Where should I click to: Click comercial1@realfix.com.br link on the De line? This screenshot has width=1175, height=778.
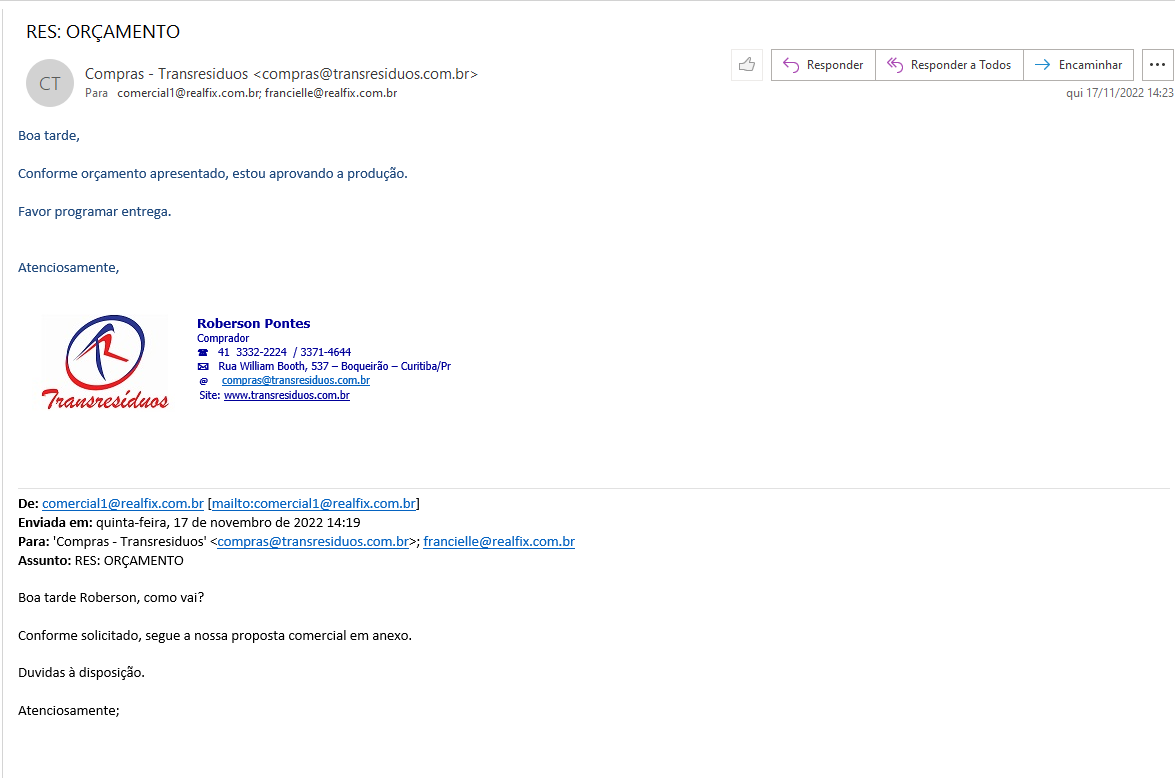click(123, 504)
